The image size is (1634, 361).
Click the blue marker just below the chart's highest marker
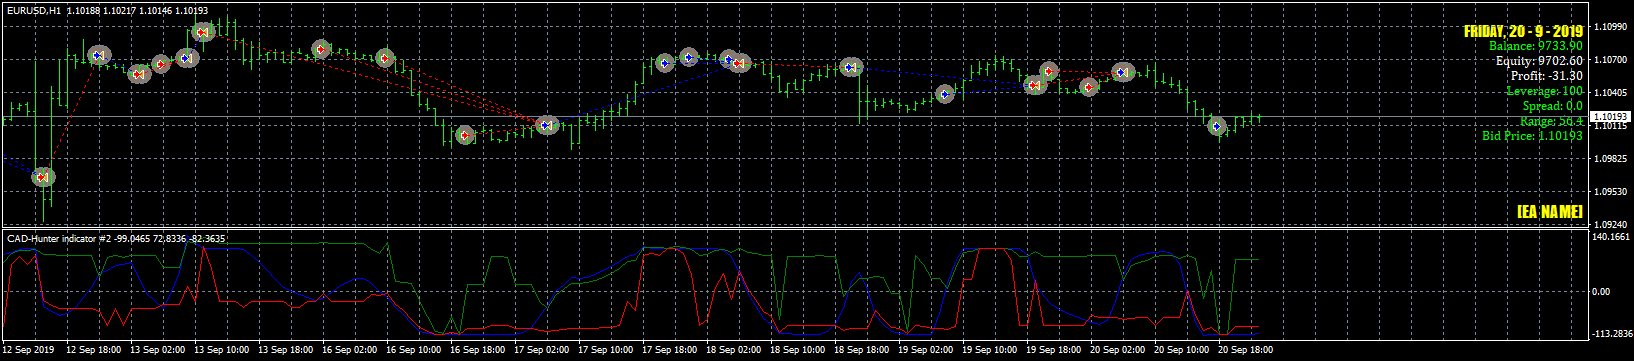click(186, 58)
